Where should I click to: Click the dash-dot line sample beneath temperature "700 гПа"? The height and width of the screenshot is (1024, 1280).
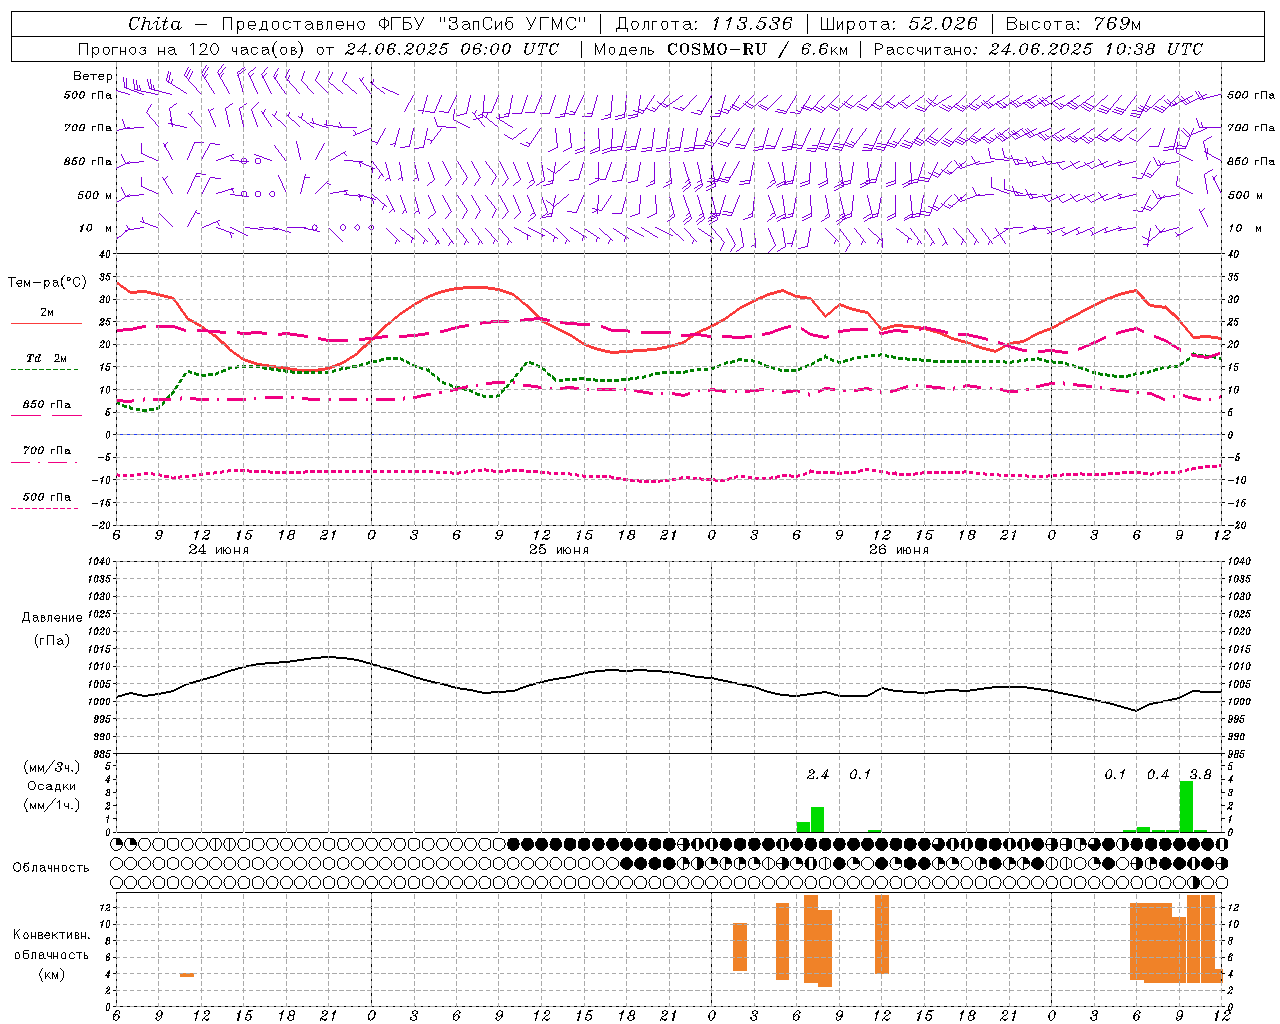[x=45, y=462]
